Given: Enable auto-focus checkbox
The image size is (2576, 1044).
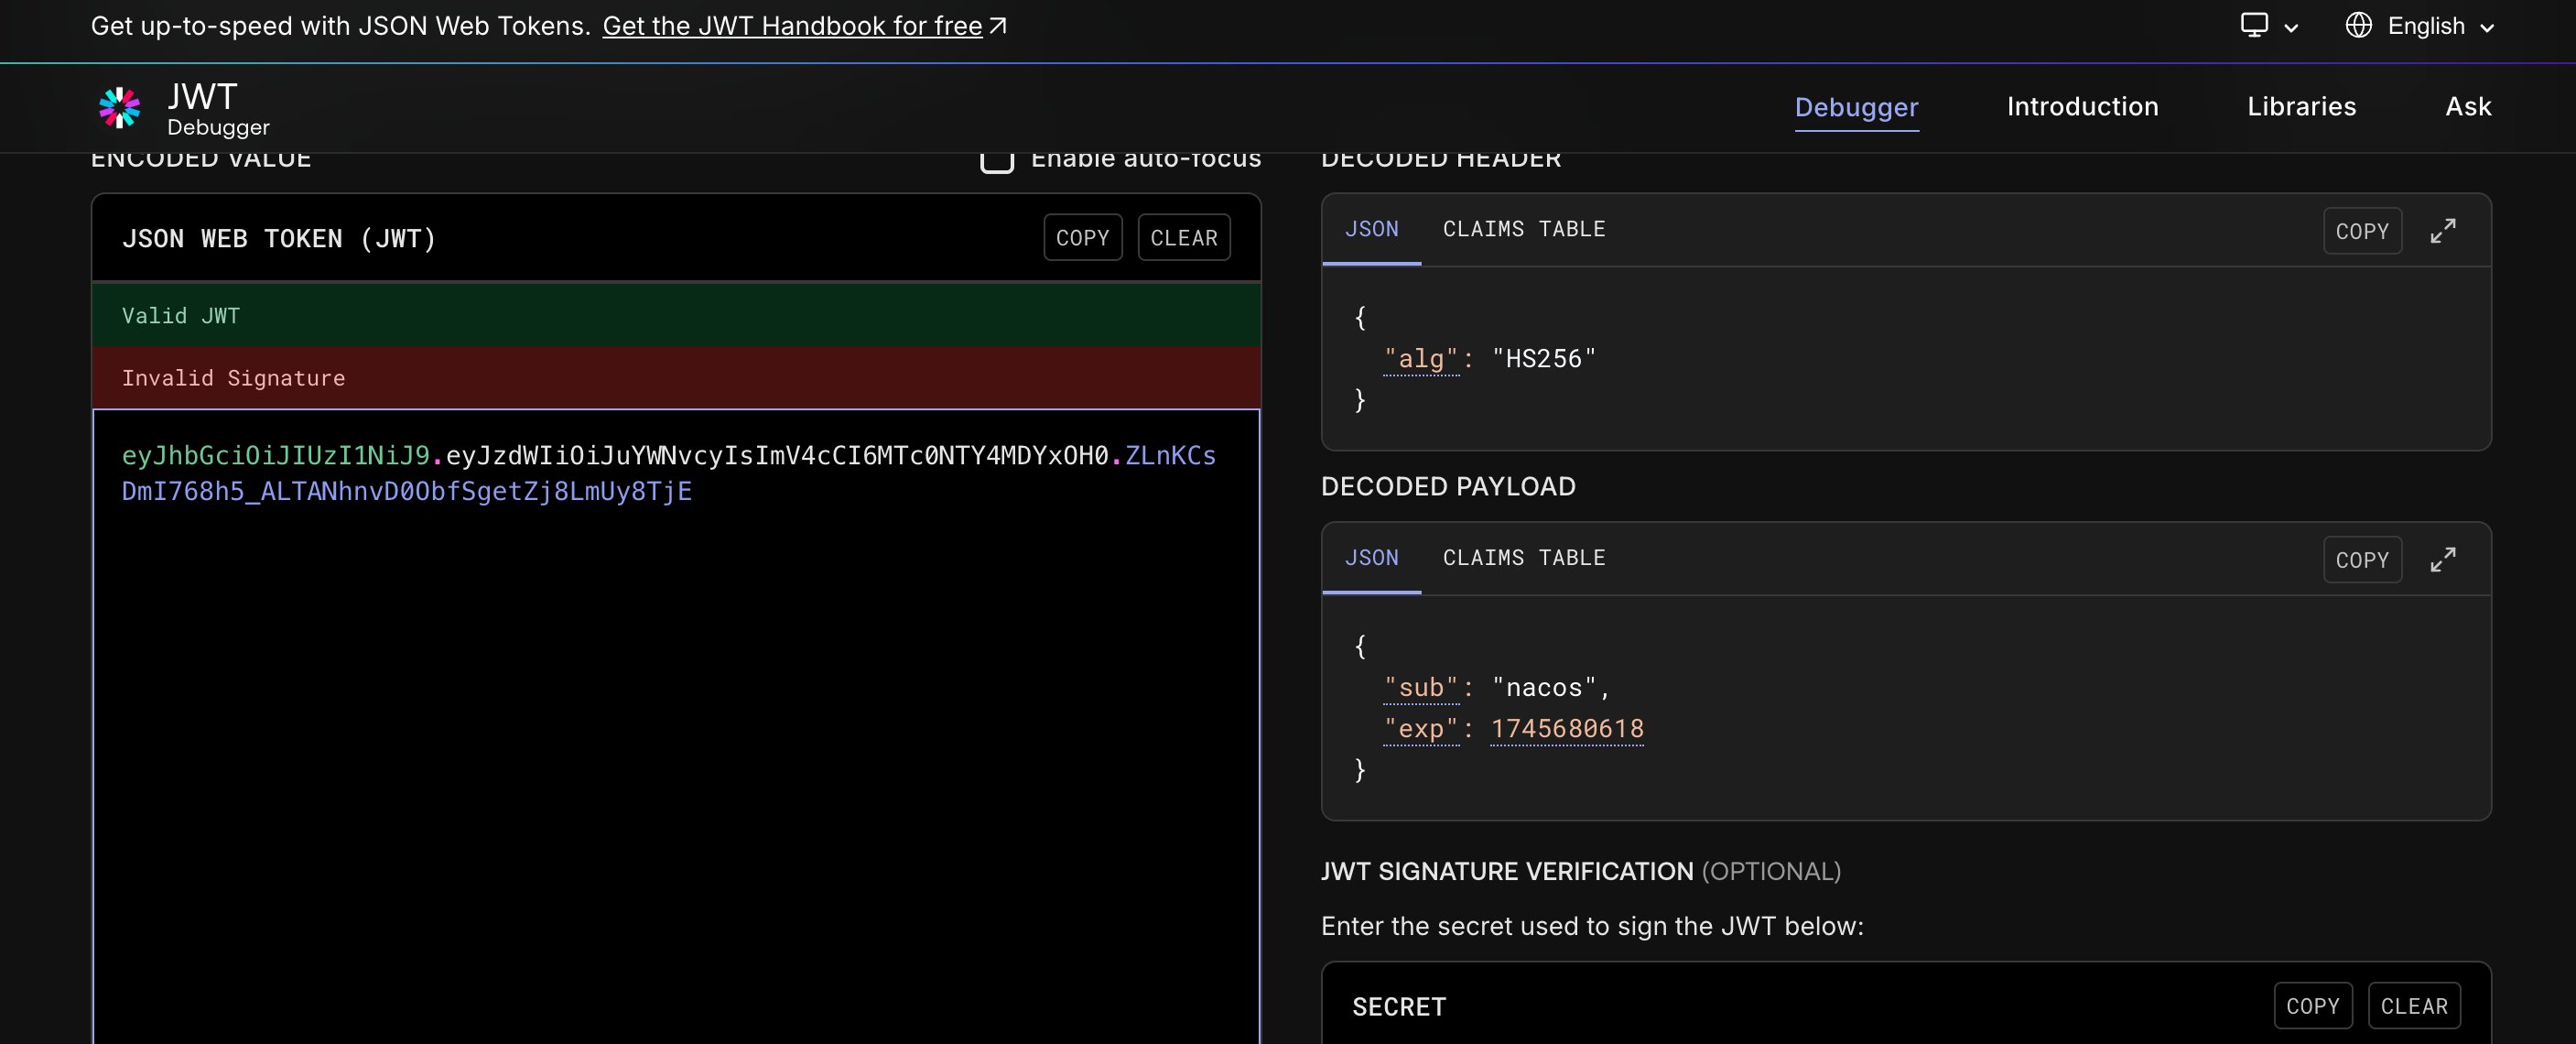Looking at the screenshot, I should point(996,158).
